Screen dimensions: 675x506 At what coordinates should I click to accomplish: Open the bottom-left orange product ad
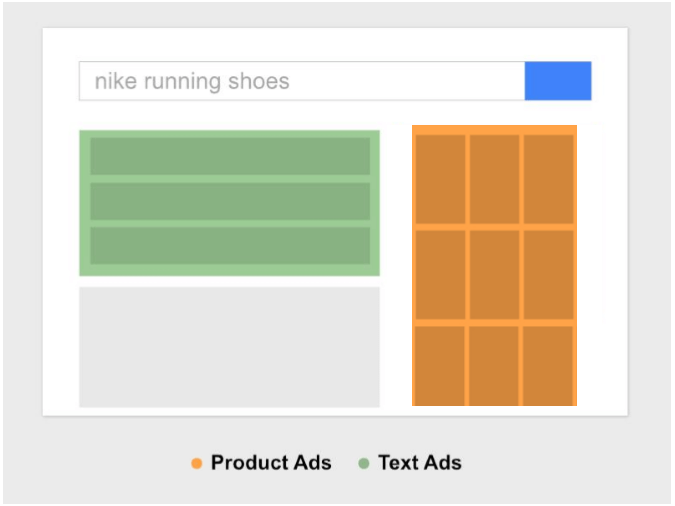(441, 365)
